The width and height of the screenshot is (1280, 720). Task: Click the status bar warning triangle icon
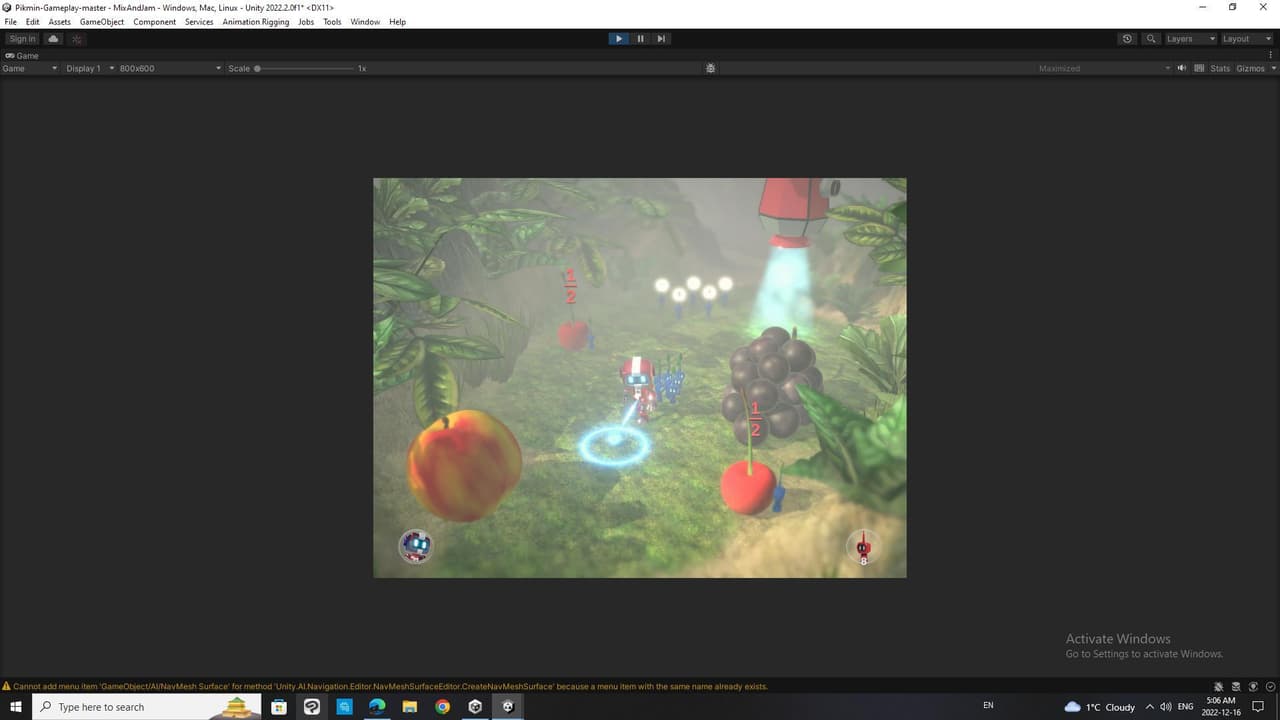[7, 687]
